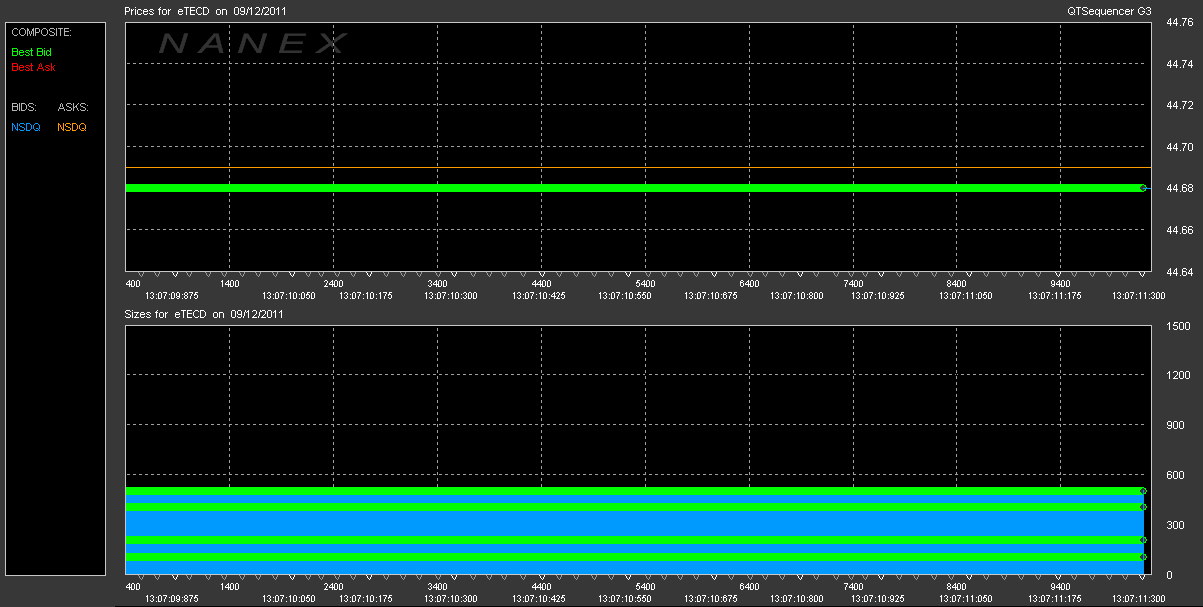Click the 13:07:10:050 timestamp under Sizes chart
1203x607 pixels.
pyautogui.click(x=289, y=599)
